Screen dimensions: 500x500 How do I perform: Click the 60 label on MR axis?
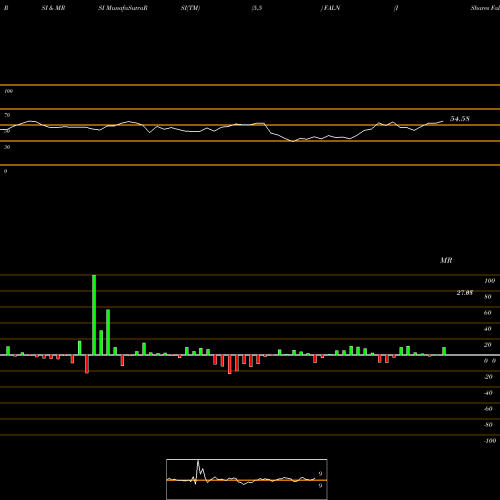coord(488,313)
